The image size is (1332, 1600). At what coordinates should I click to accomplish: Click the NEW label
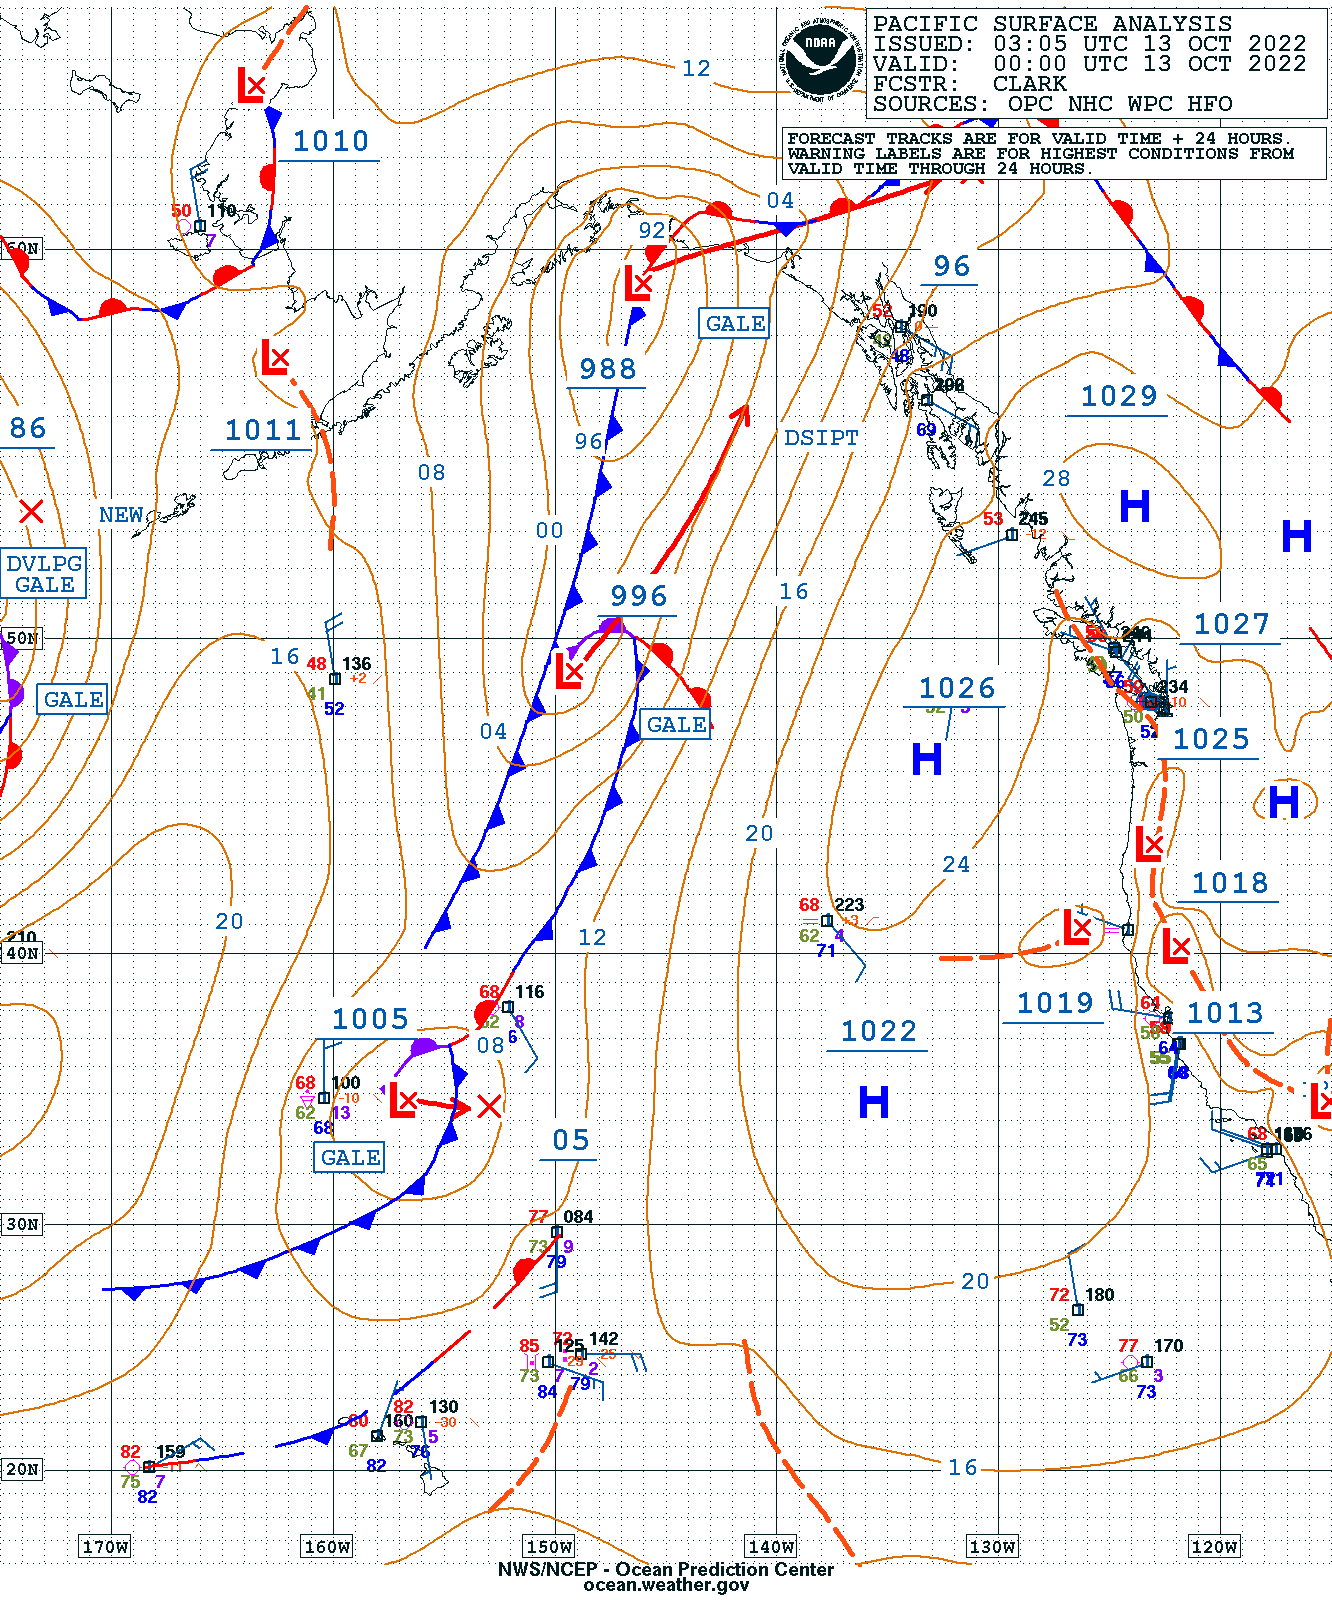tap(121, 515)
